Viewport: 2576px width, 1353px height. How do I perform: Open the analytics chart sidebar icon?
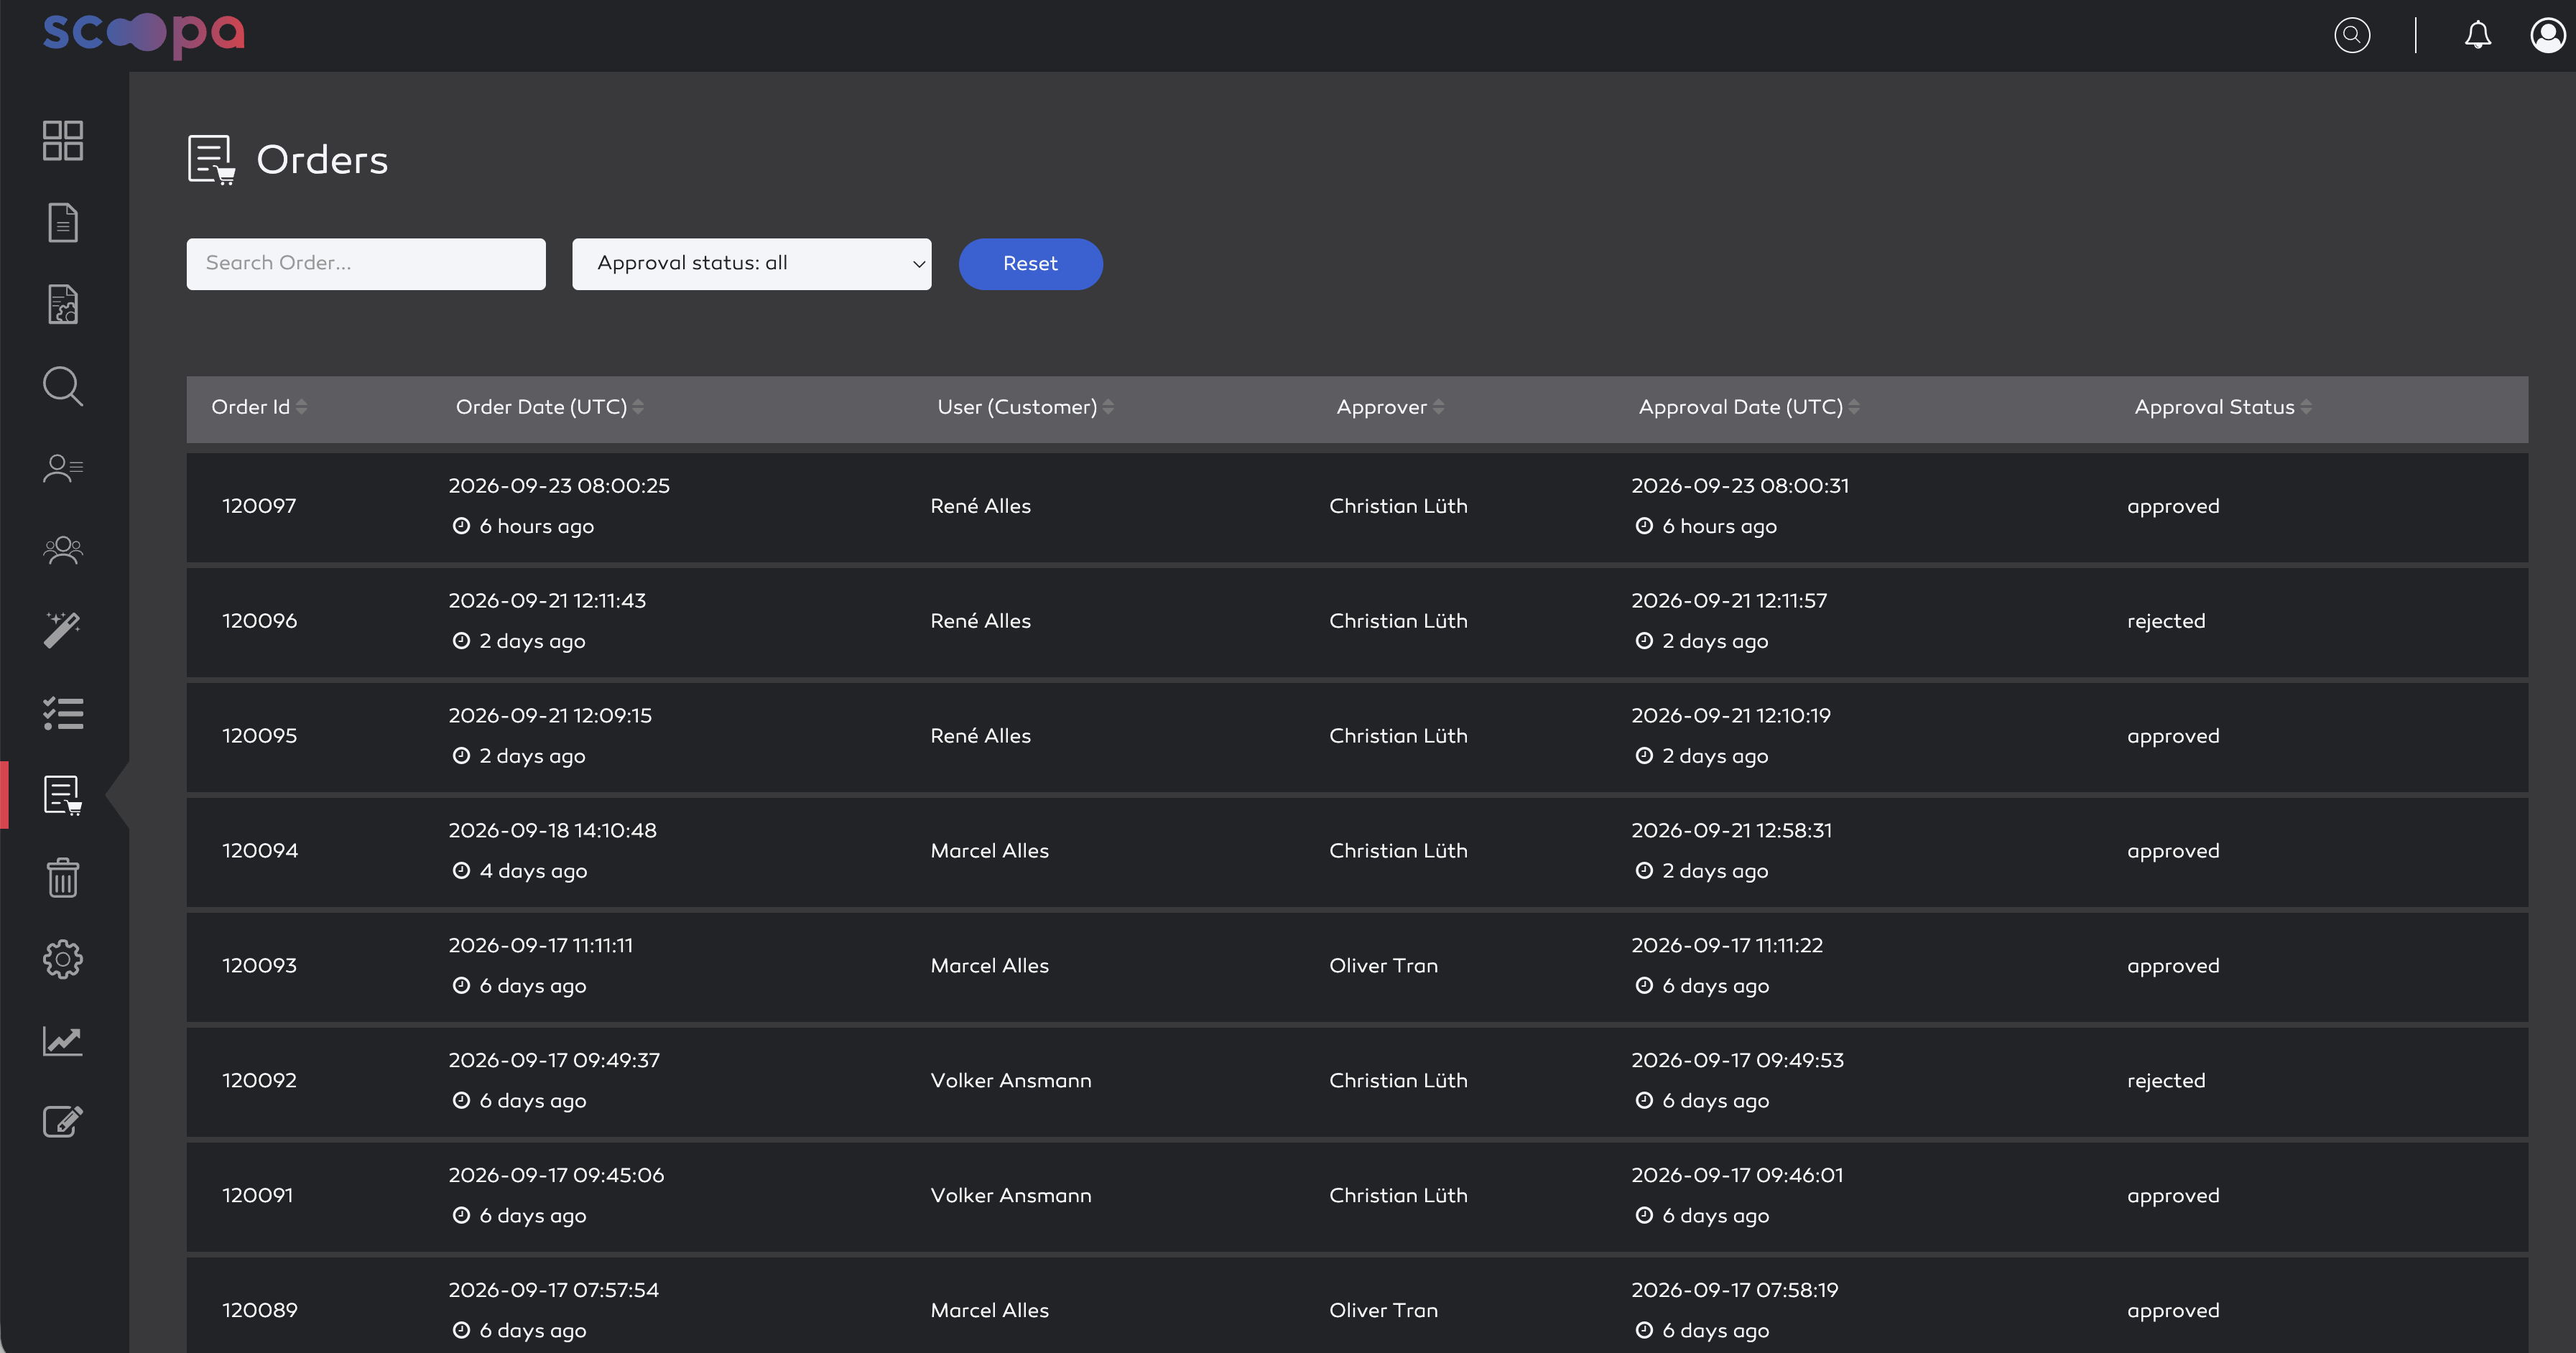click(63, 1041)
